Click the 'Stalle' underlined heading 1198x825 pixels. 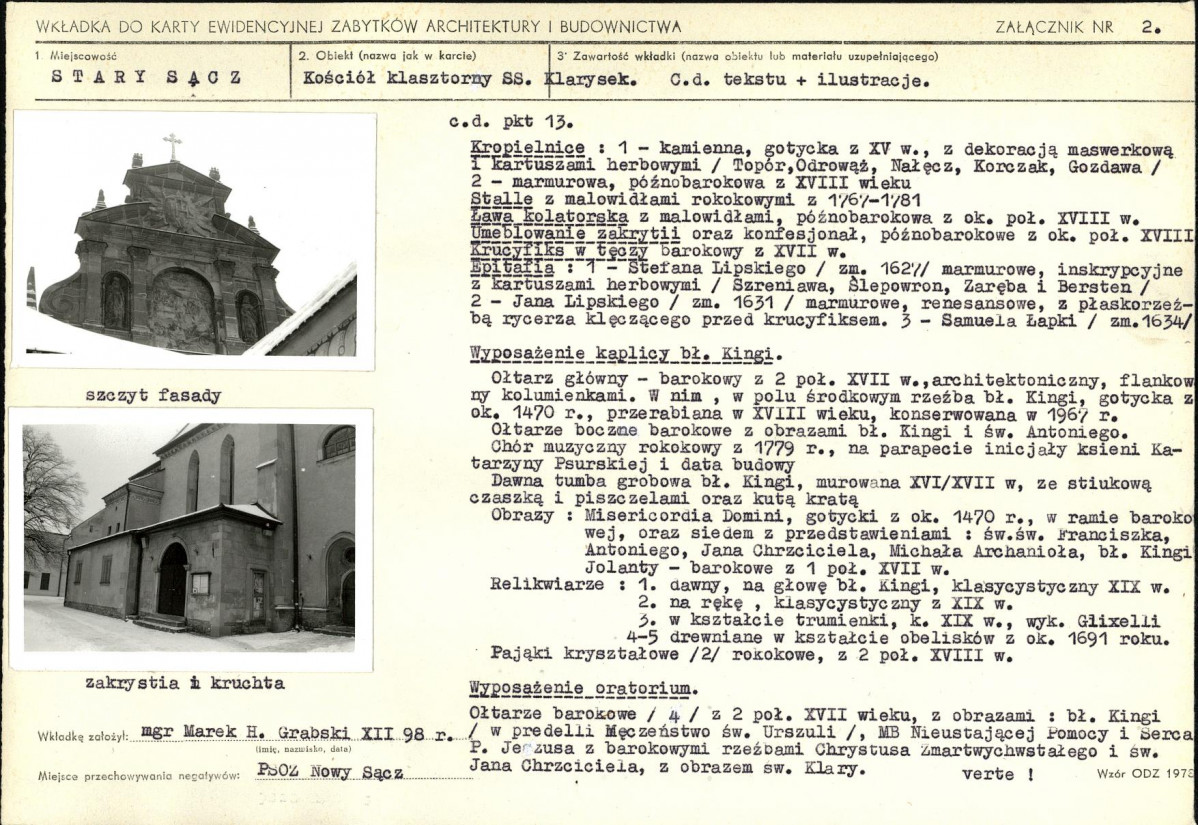coord(501,199)
